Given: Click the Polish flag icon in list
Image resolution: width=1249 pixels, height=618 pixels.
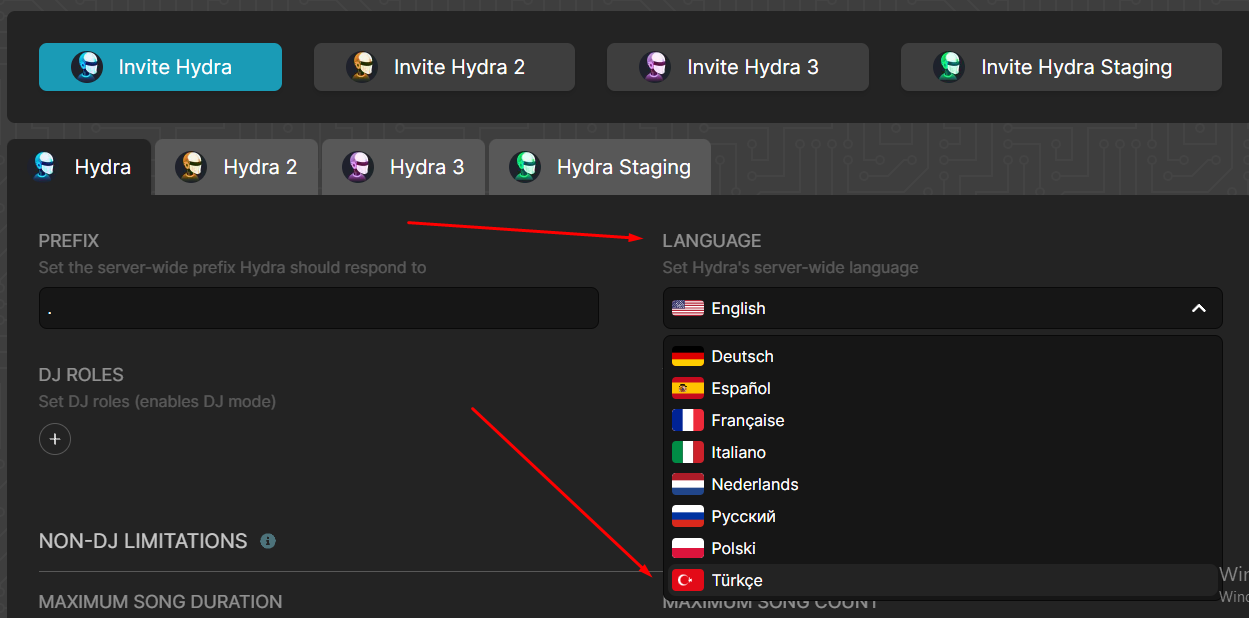Looking at the screenshot, I should [688, 549].
